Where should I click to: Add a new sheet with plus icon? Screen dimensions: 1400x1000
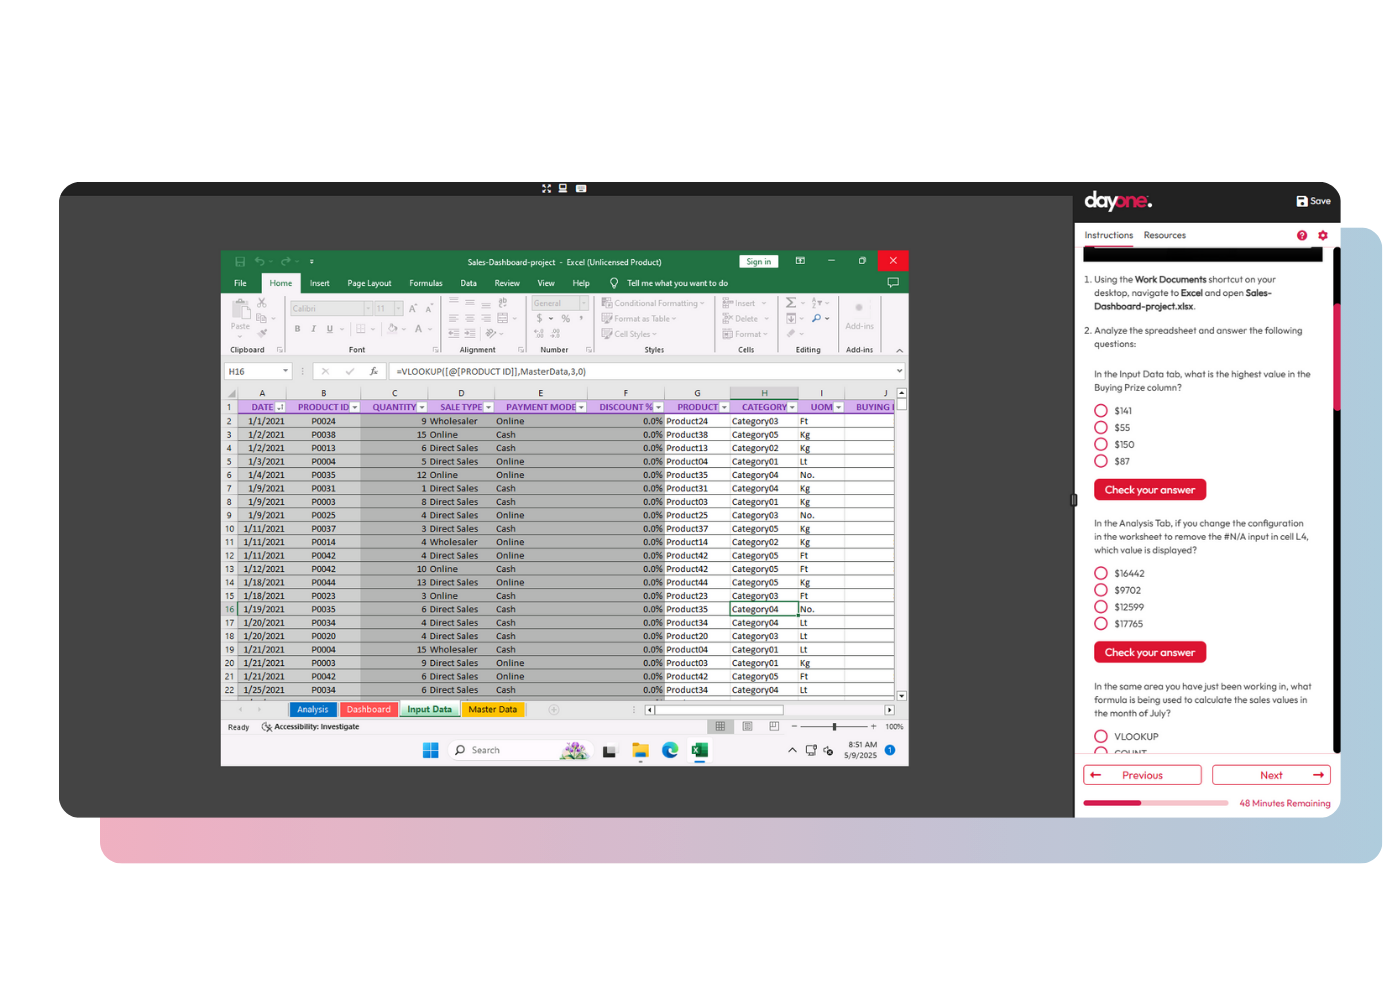(x=554, y=710)
